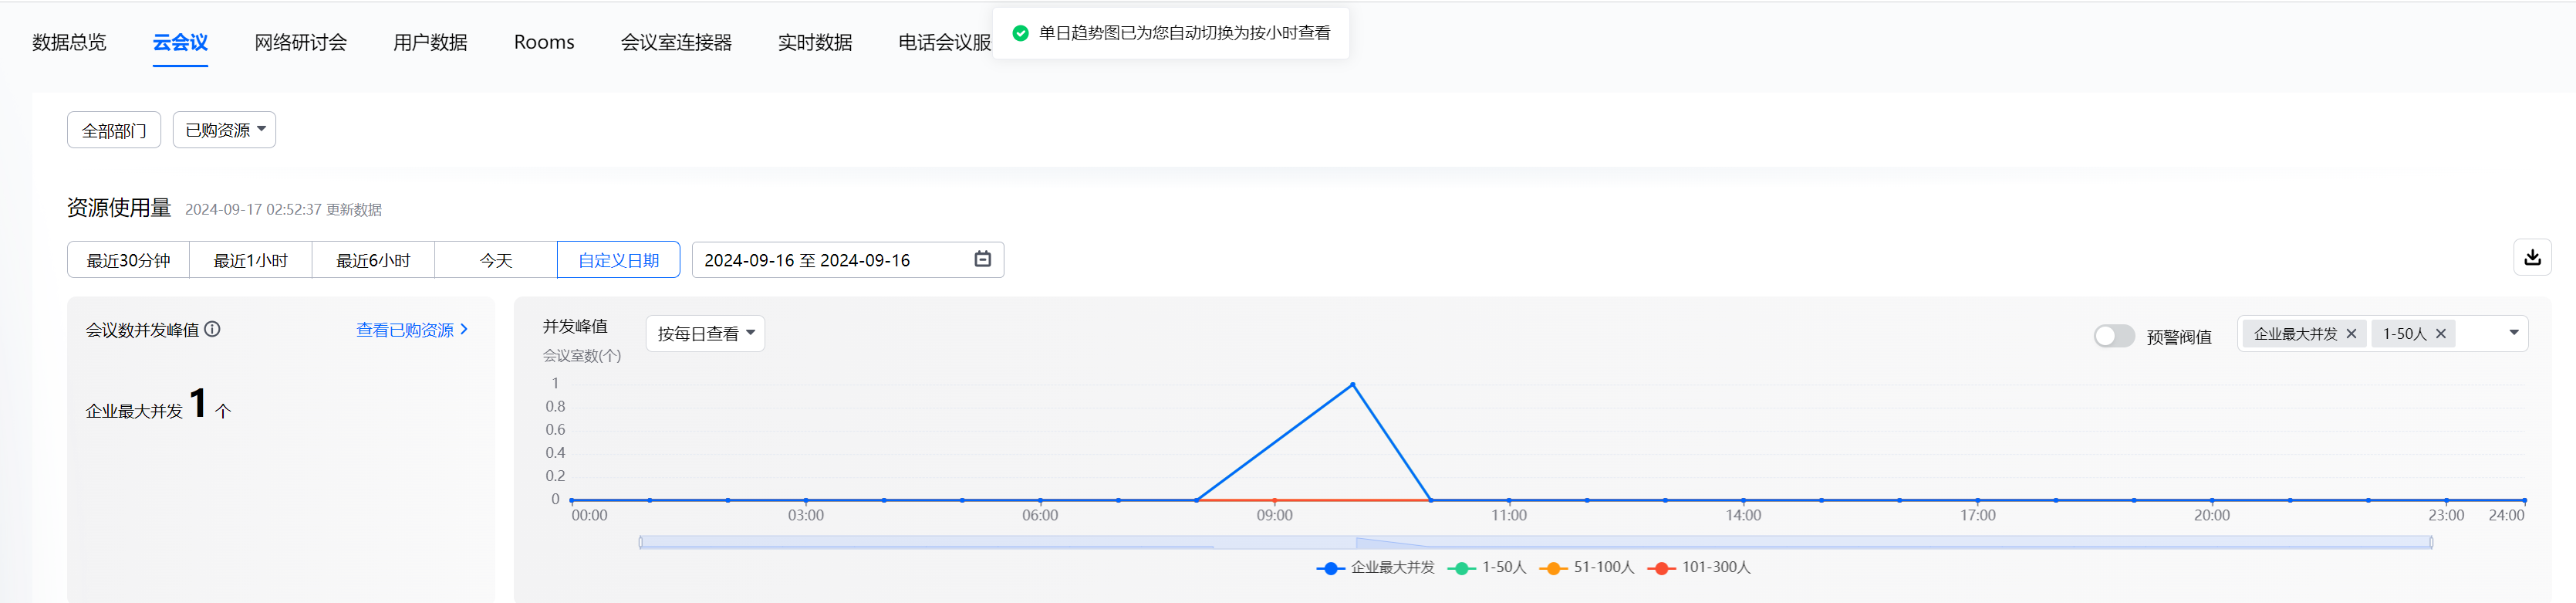Switch to 网络研讨会 tab
Viewport: 2576px width, 603px height.
click(x=300, y=42)
